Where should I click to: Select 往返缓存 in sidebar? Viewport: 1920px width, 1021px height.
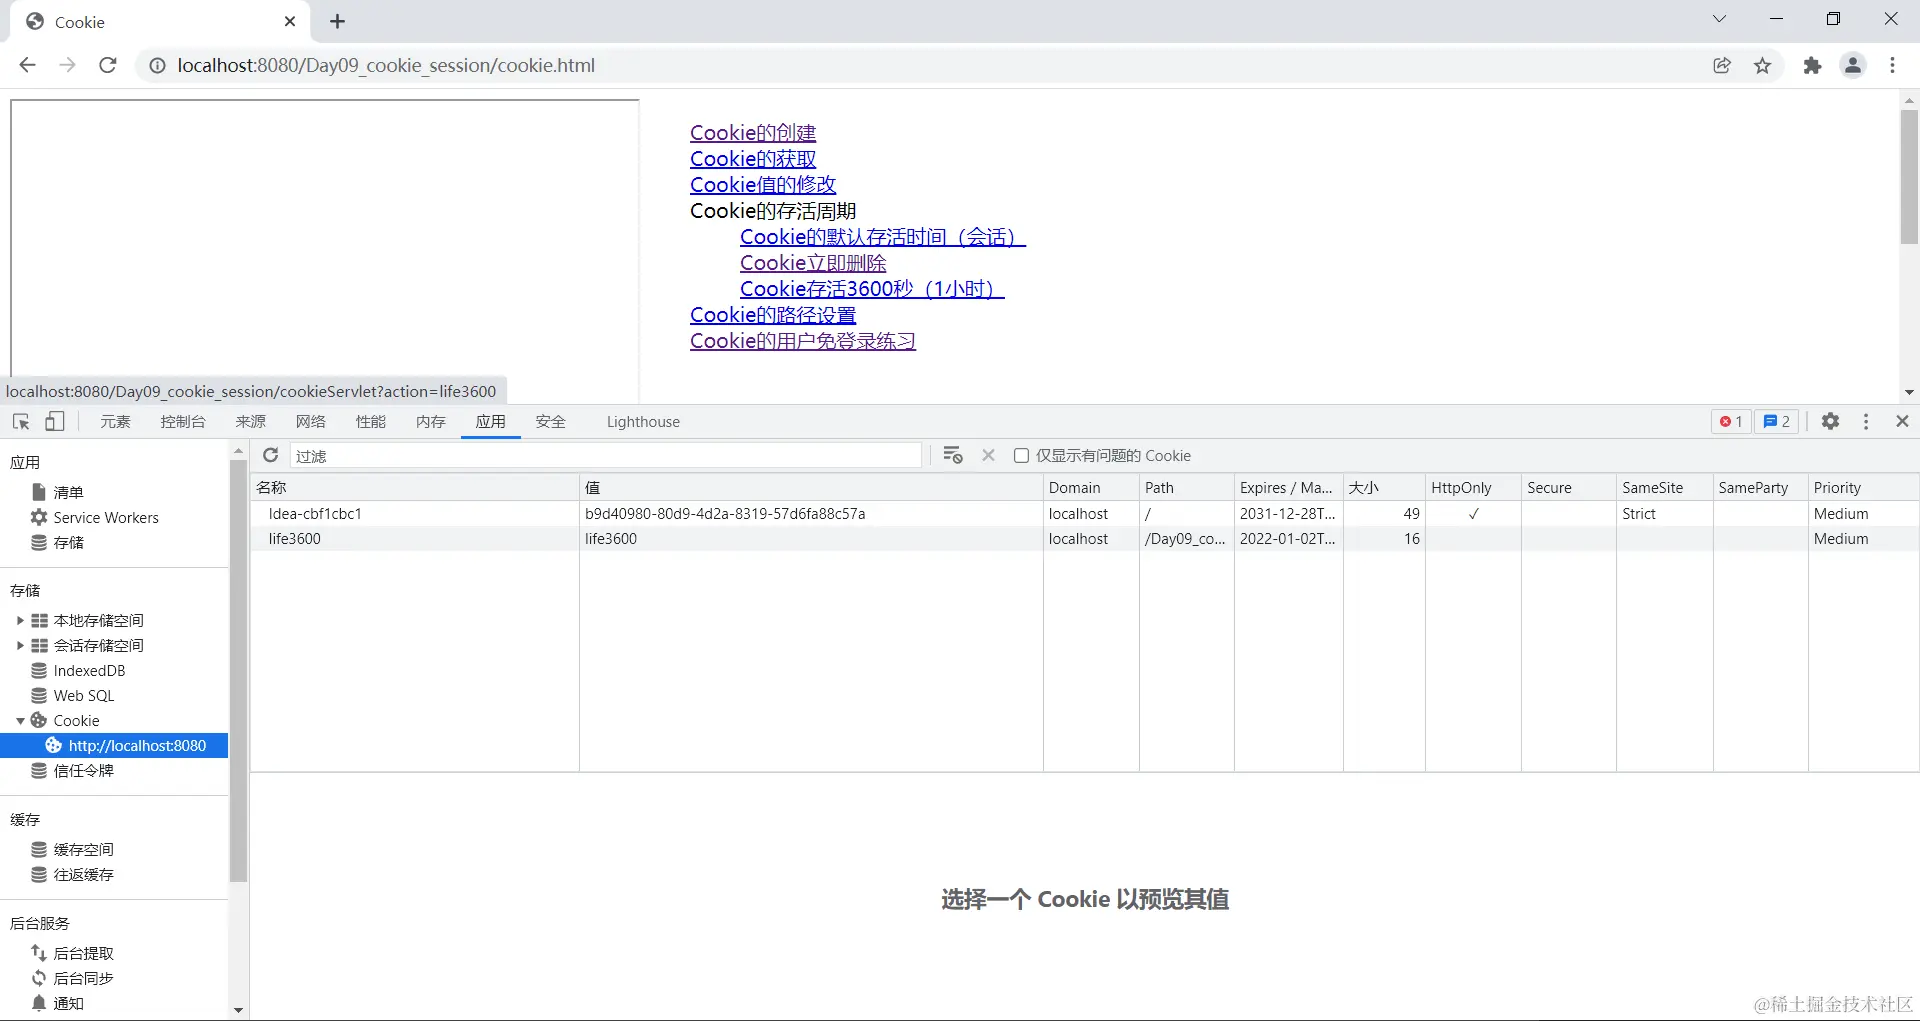83,874
